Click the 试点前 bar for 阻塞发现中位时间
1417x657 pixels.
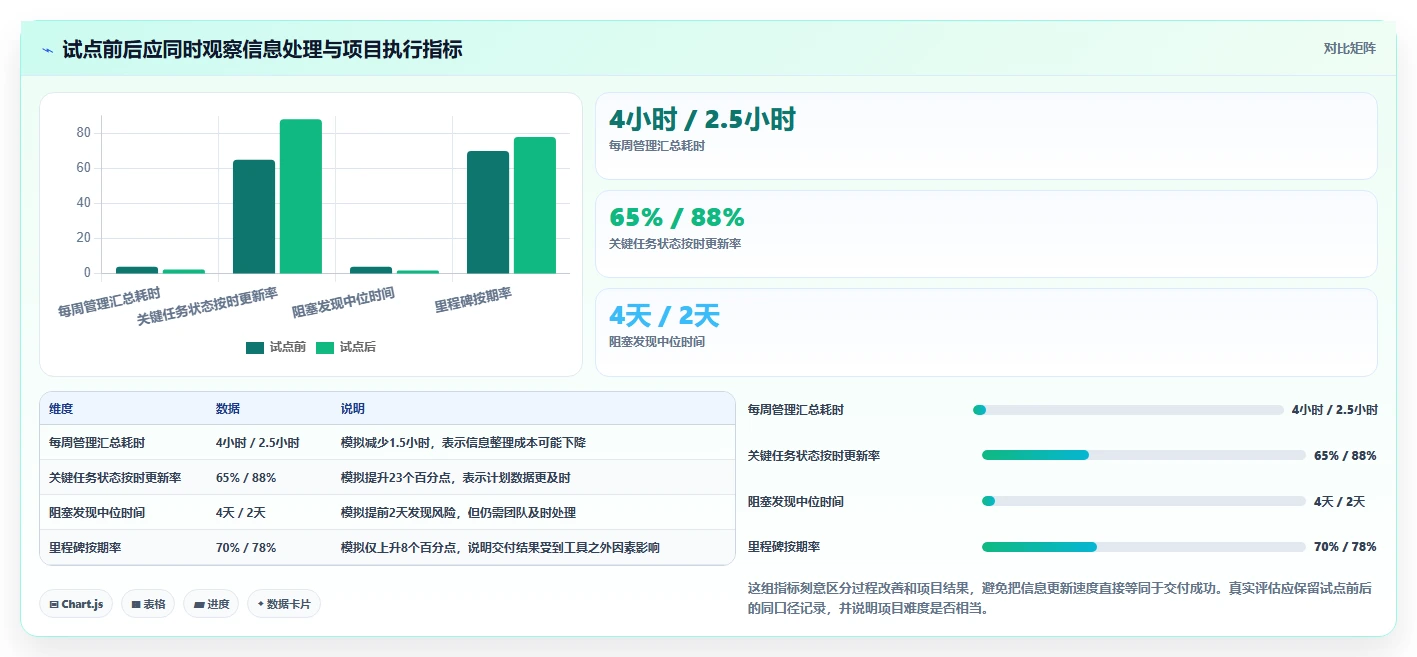point(371,270)
